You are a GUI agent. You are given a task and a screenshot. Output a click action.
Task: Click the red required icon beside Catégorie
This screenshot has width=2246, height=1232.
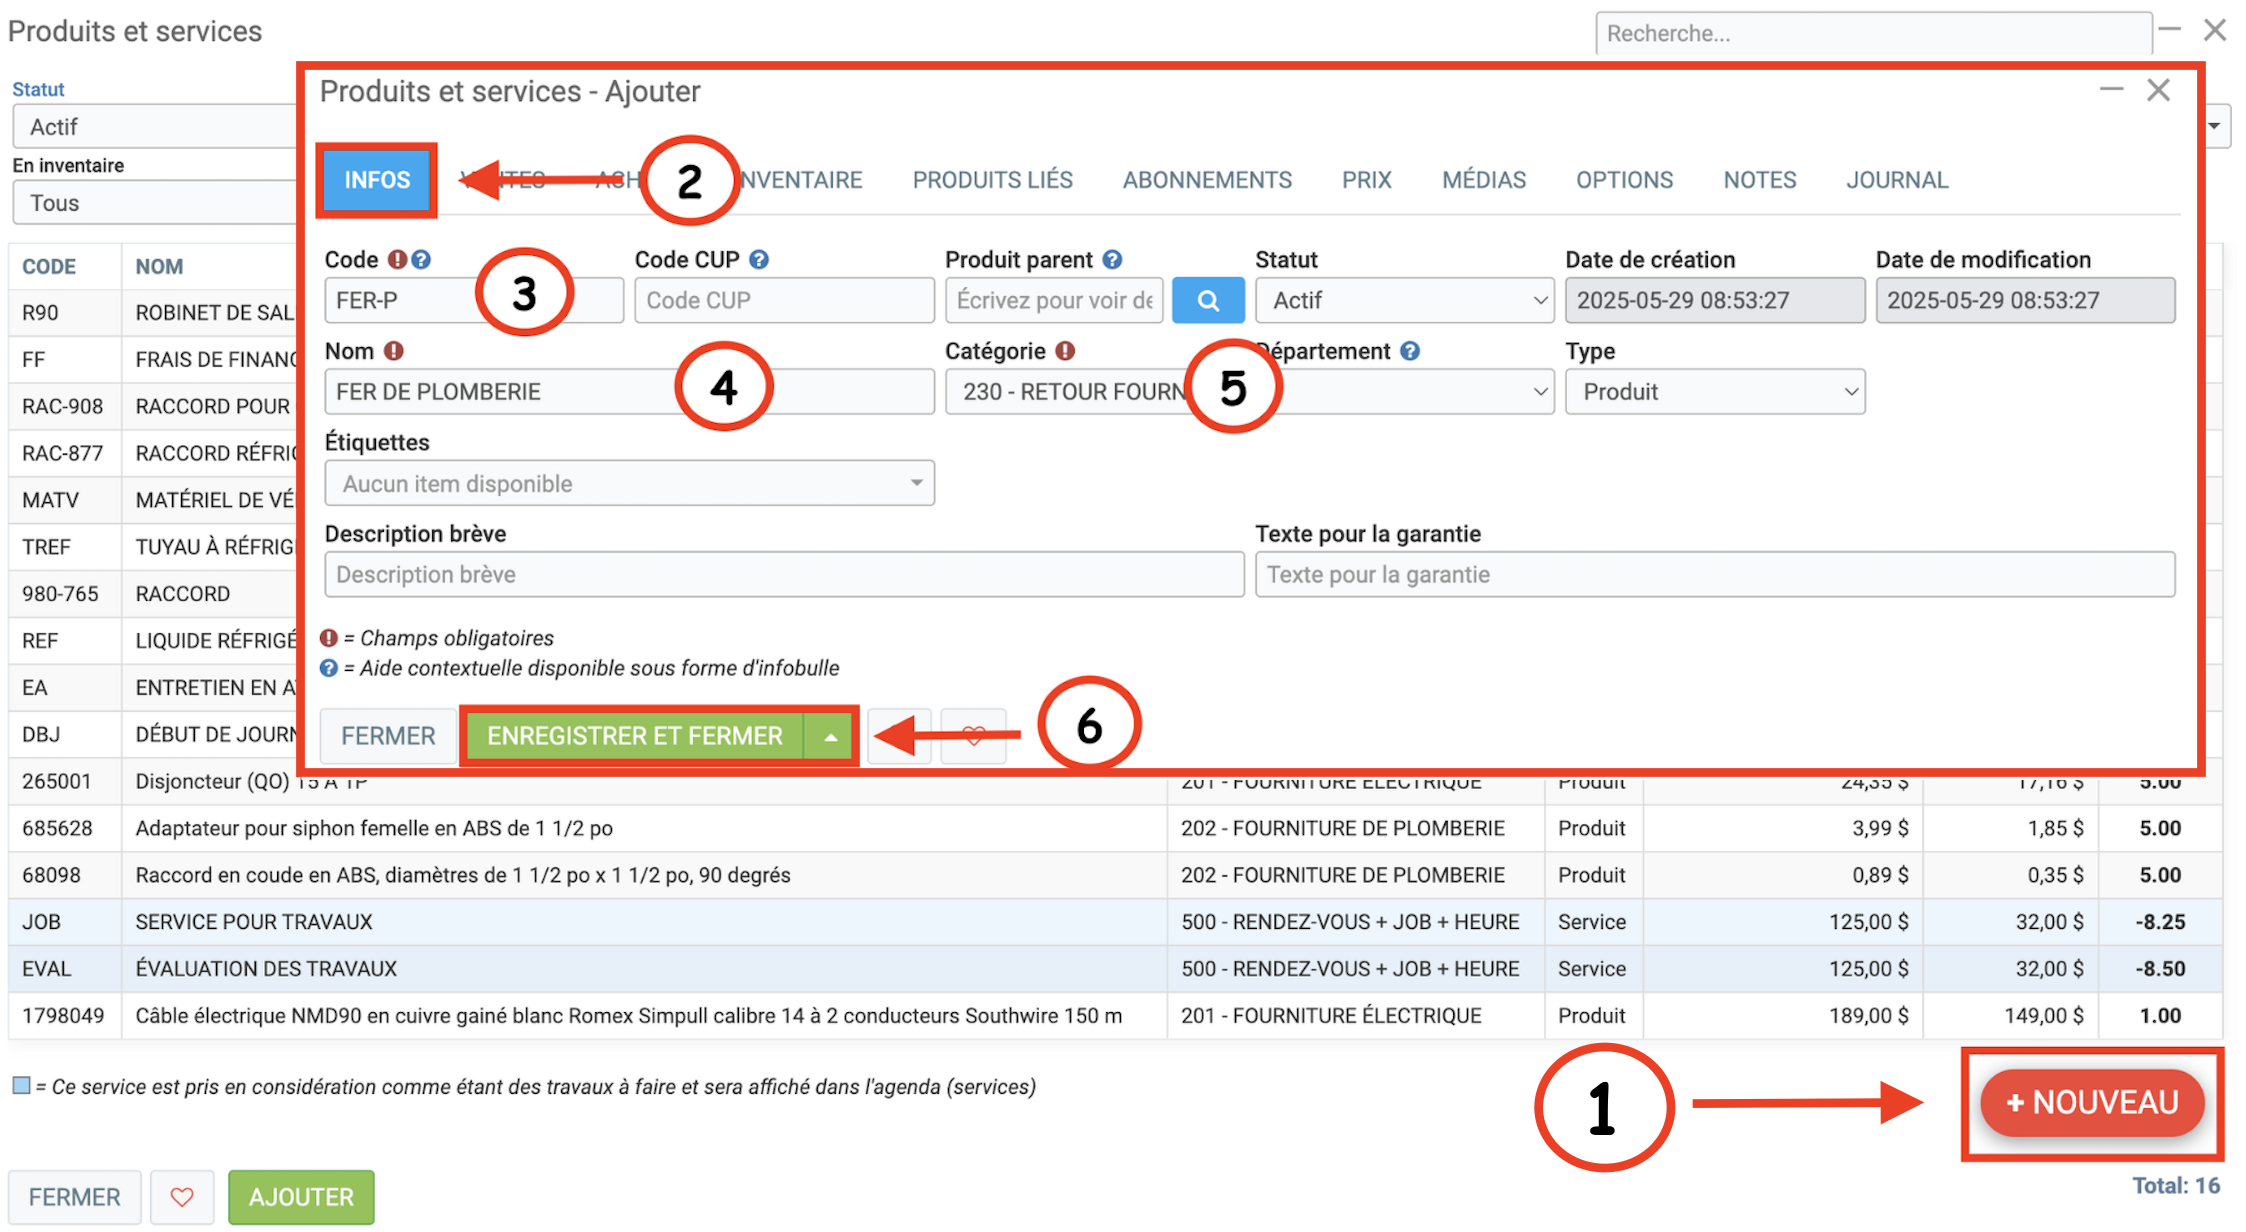click(x=1065, y=351)
